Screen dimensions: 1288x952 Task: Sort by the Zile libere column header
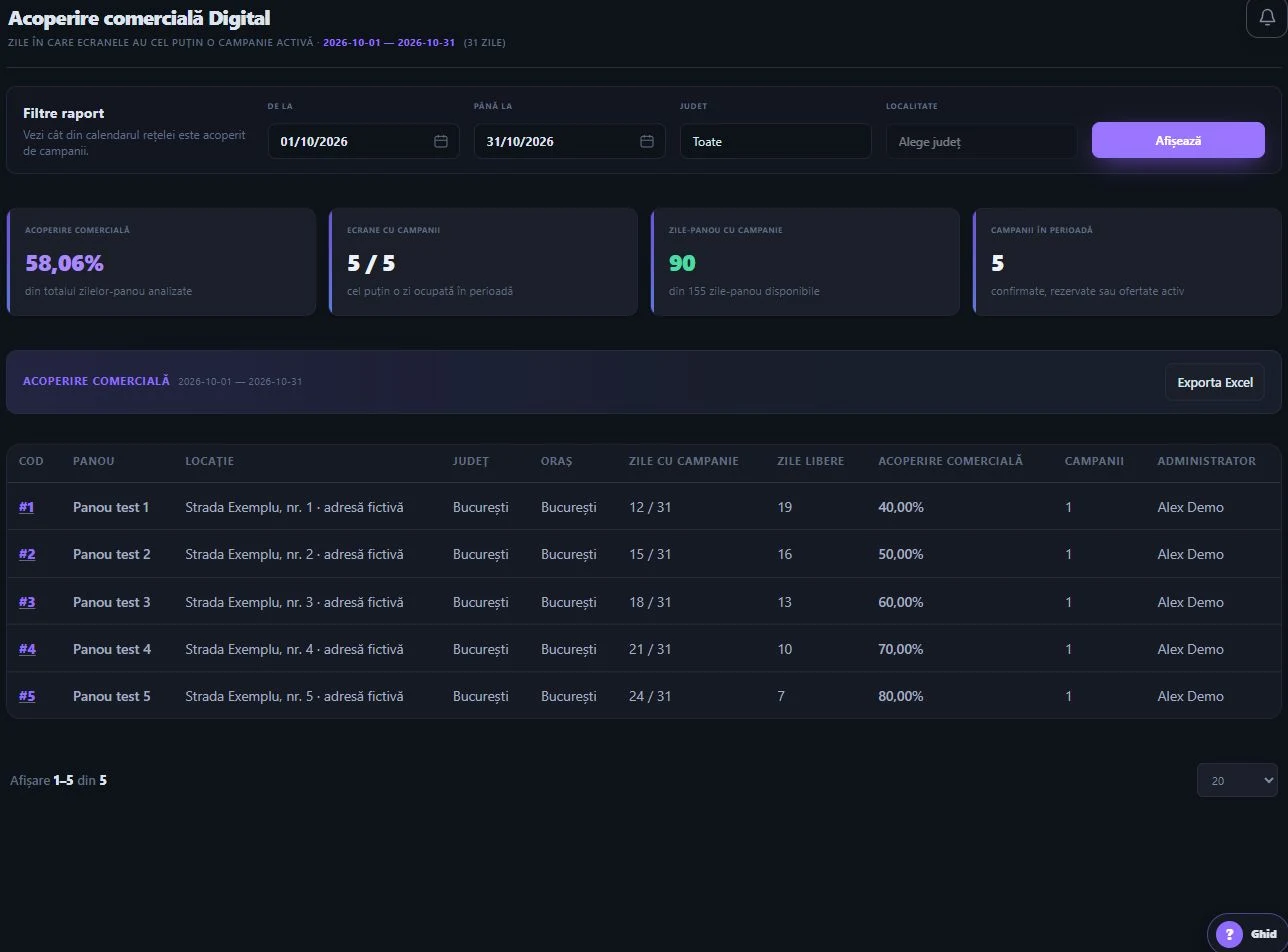[811, 461]
